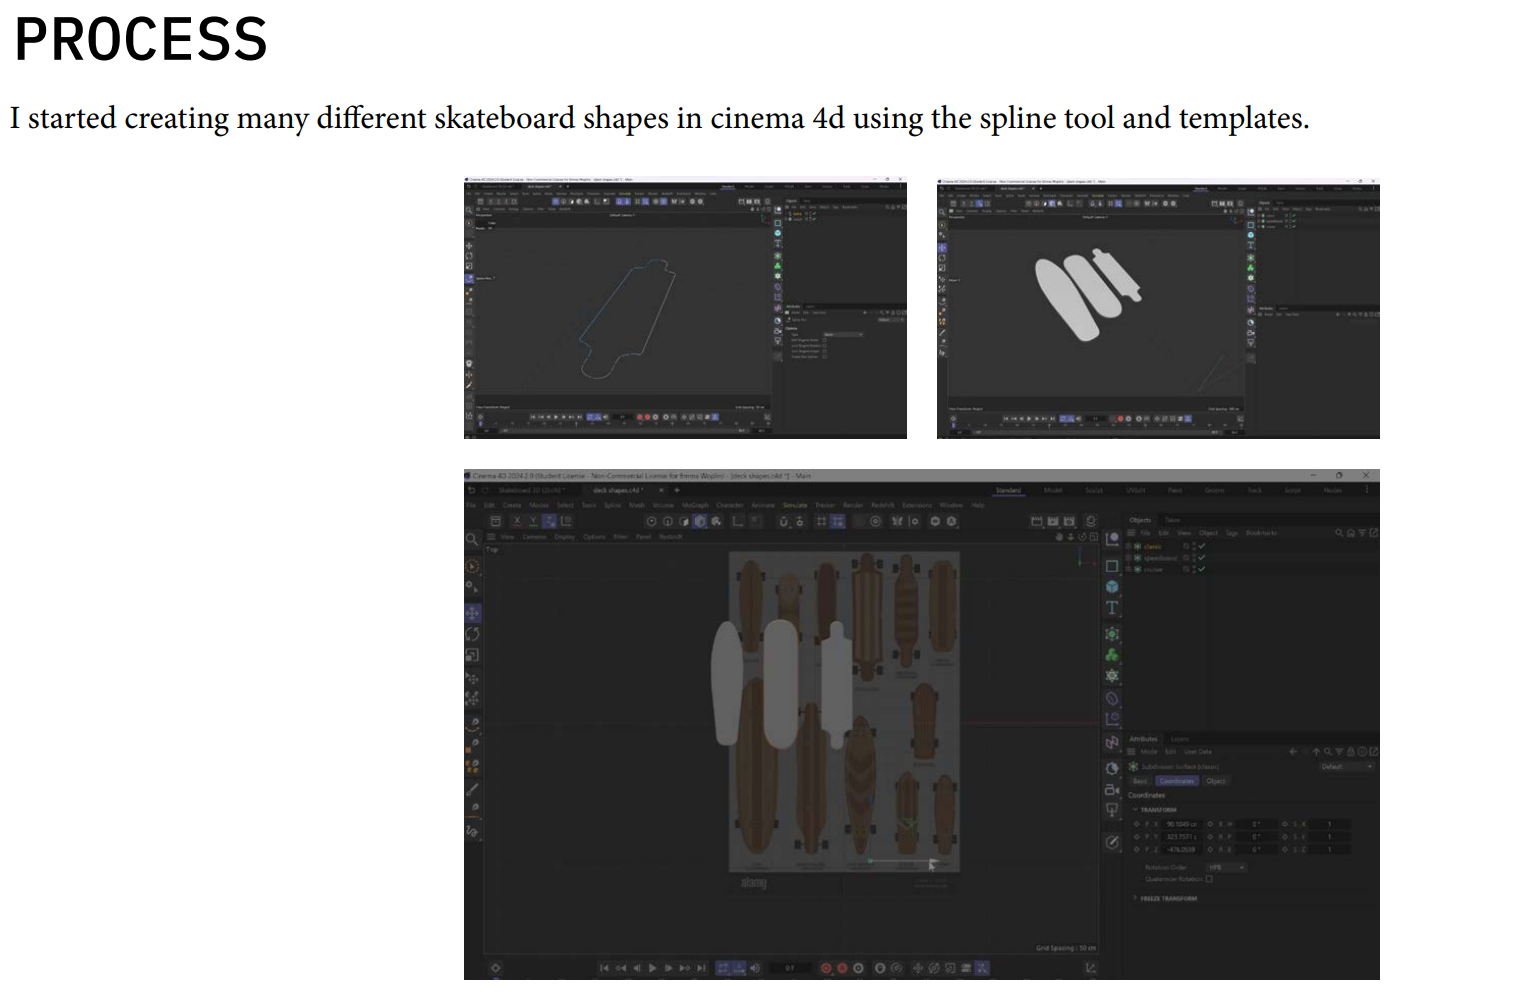Open File menu in large Cinema 4D screenshot
Viewport: 1533px width, 1003px height.
pos(471,505)
